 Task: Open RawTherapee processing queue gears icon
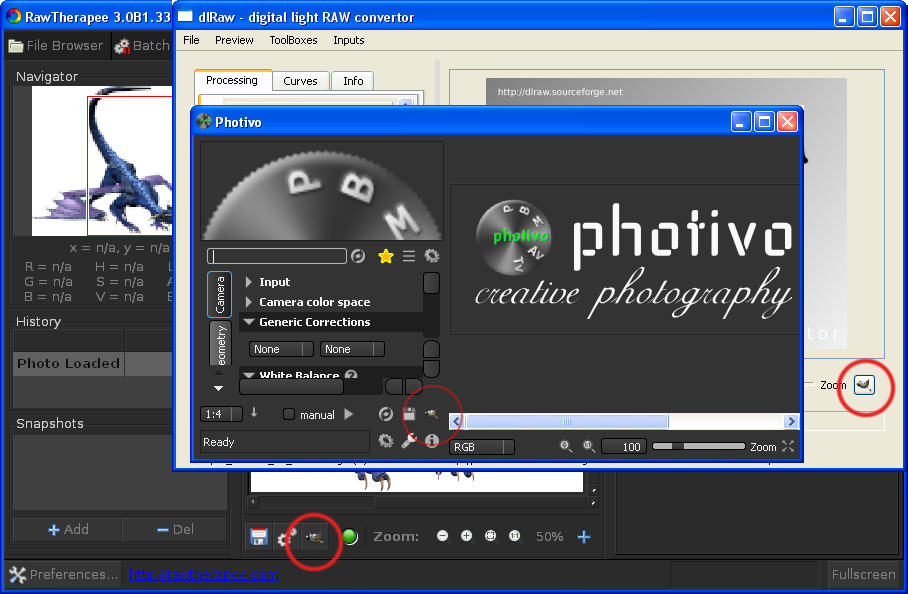coord(286,538)
